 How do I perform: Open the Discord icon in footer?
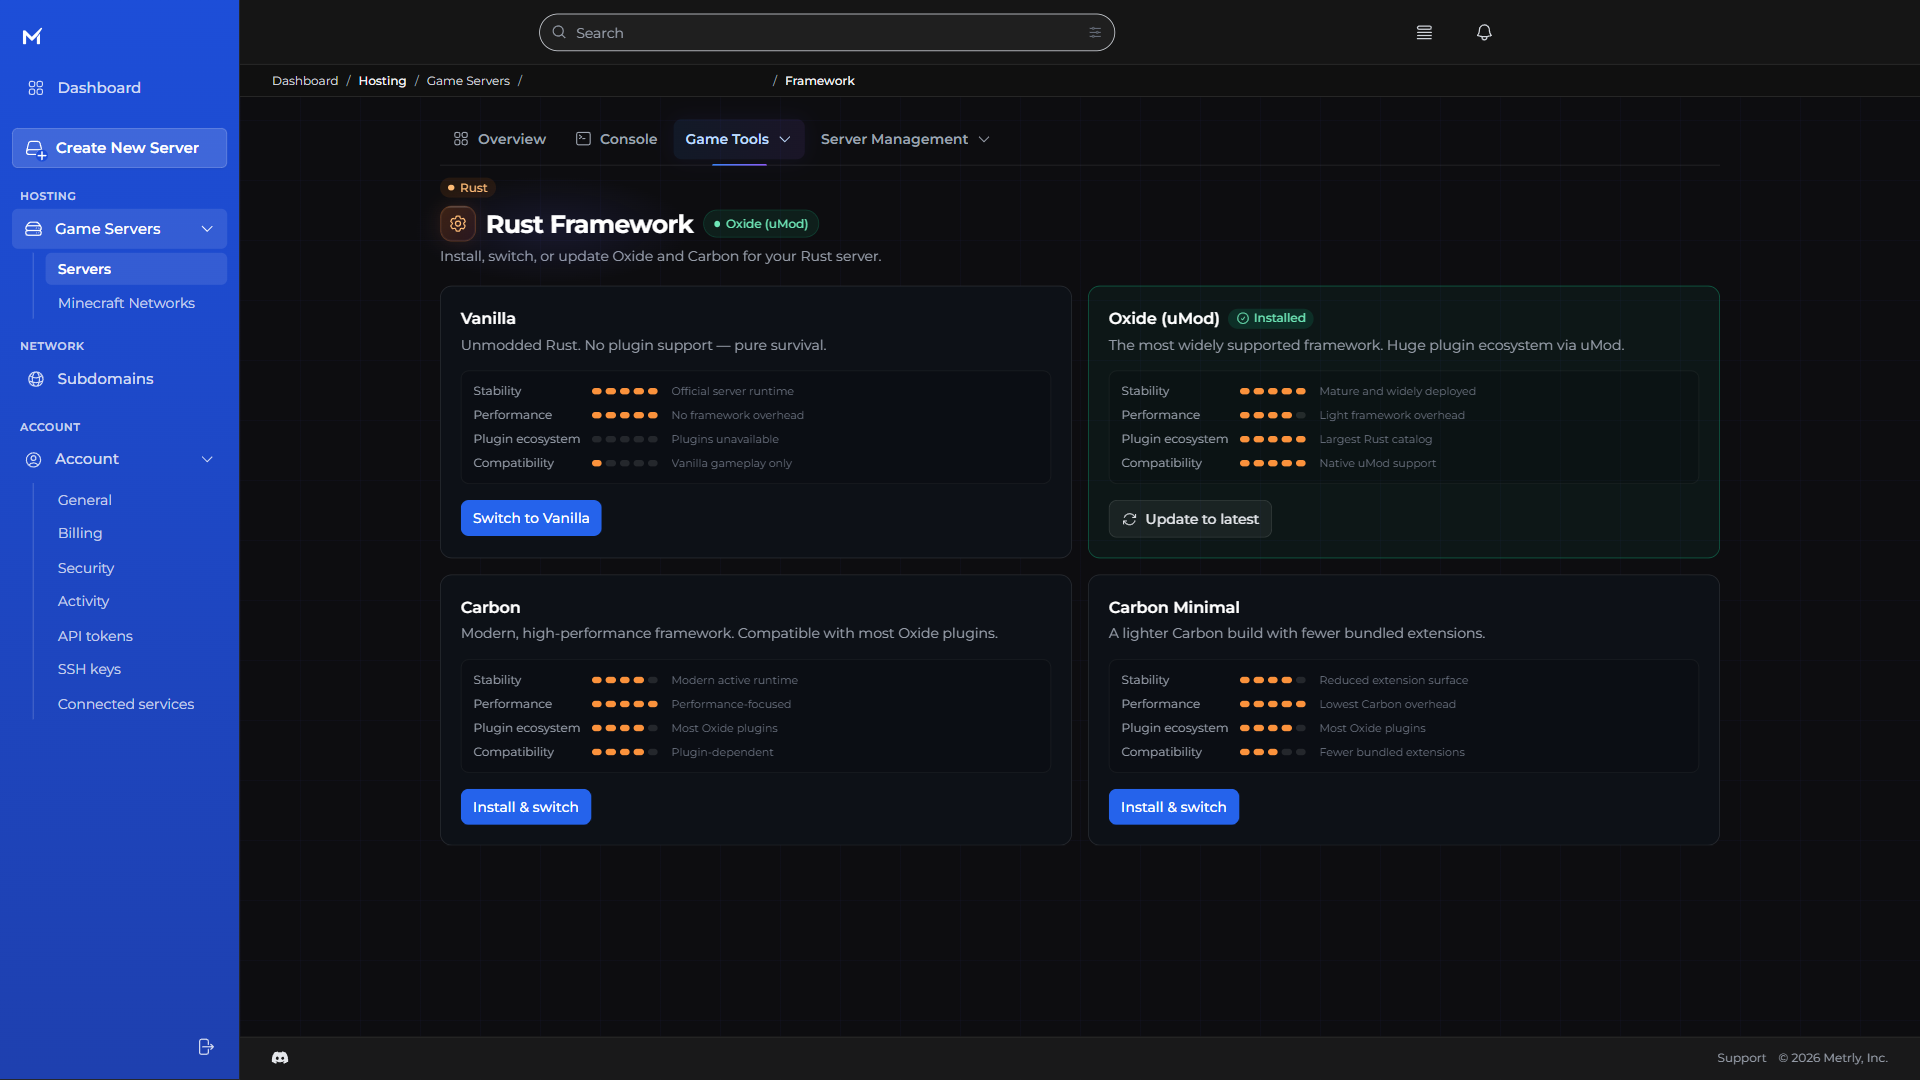tap(280, 1058)
